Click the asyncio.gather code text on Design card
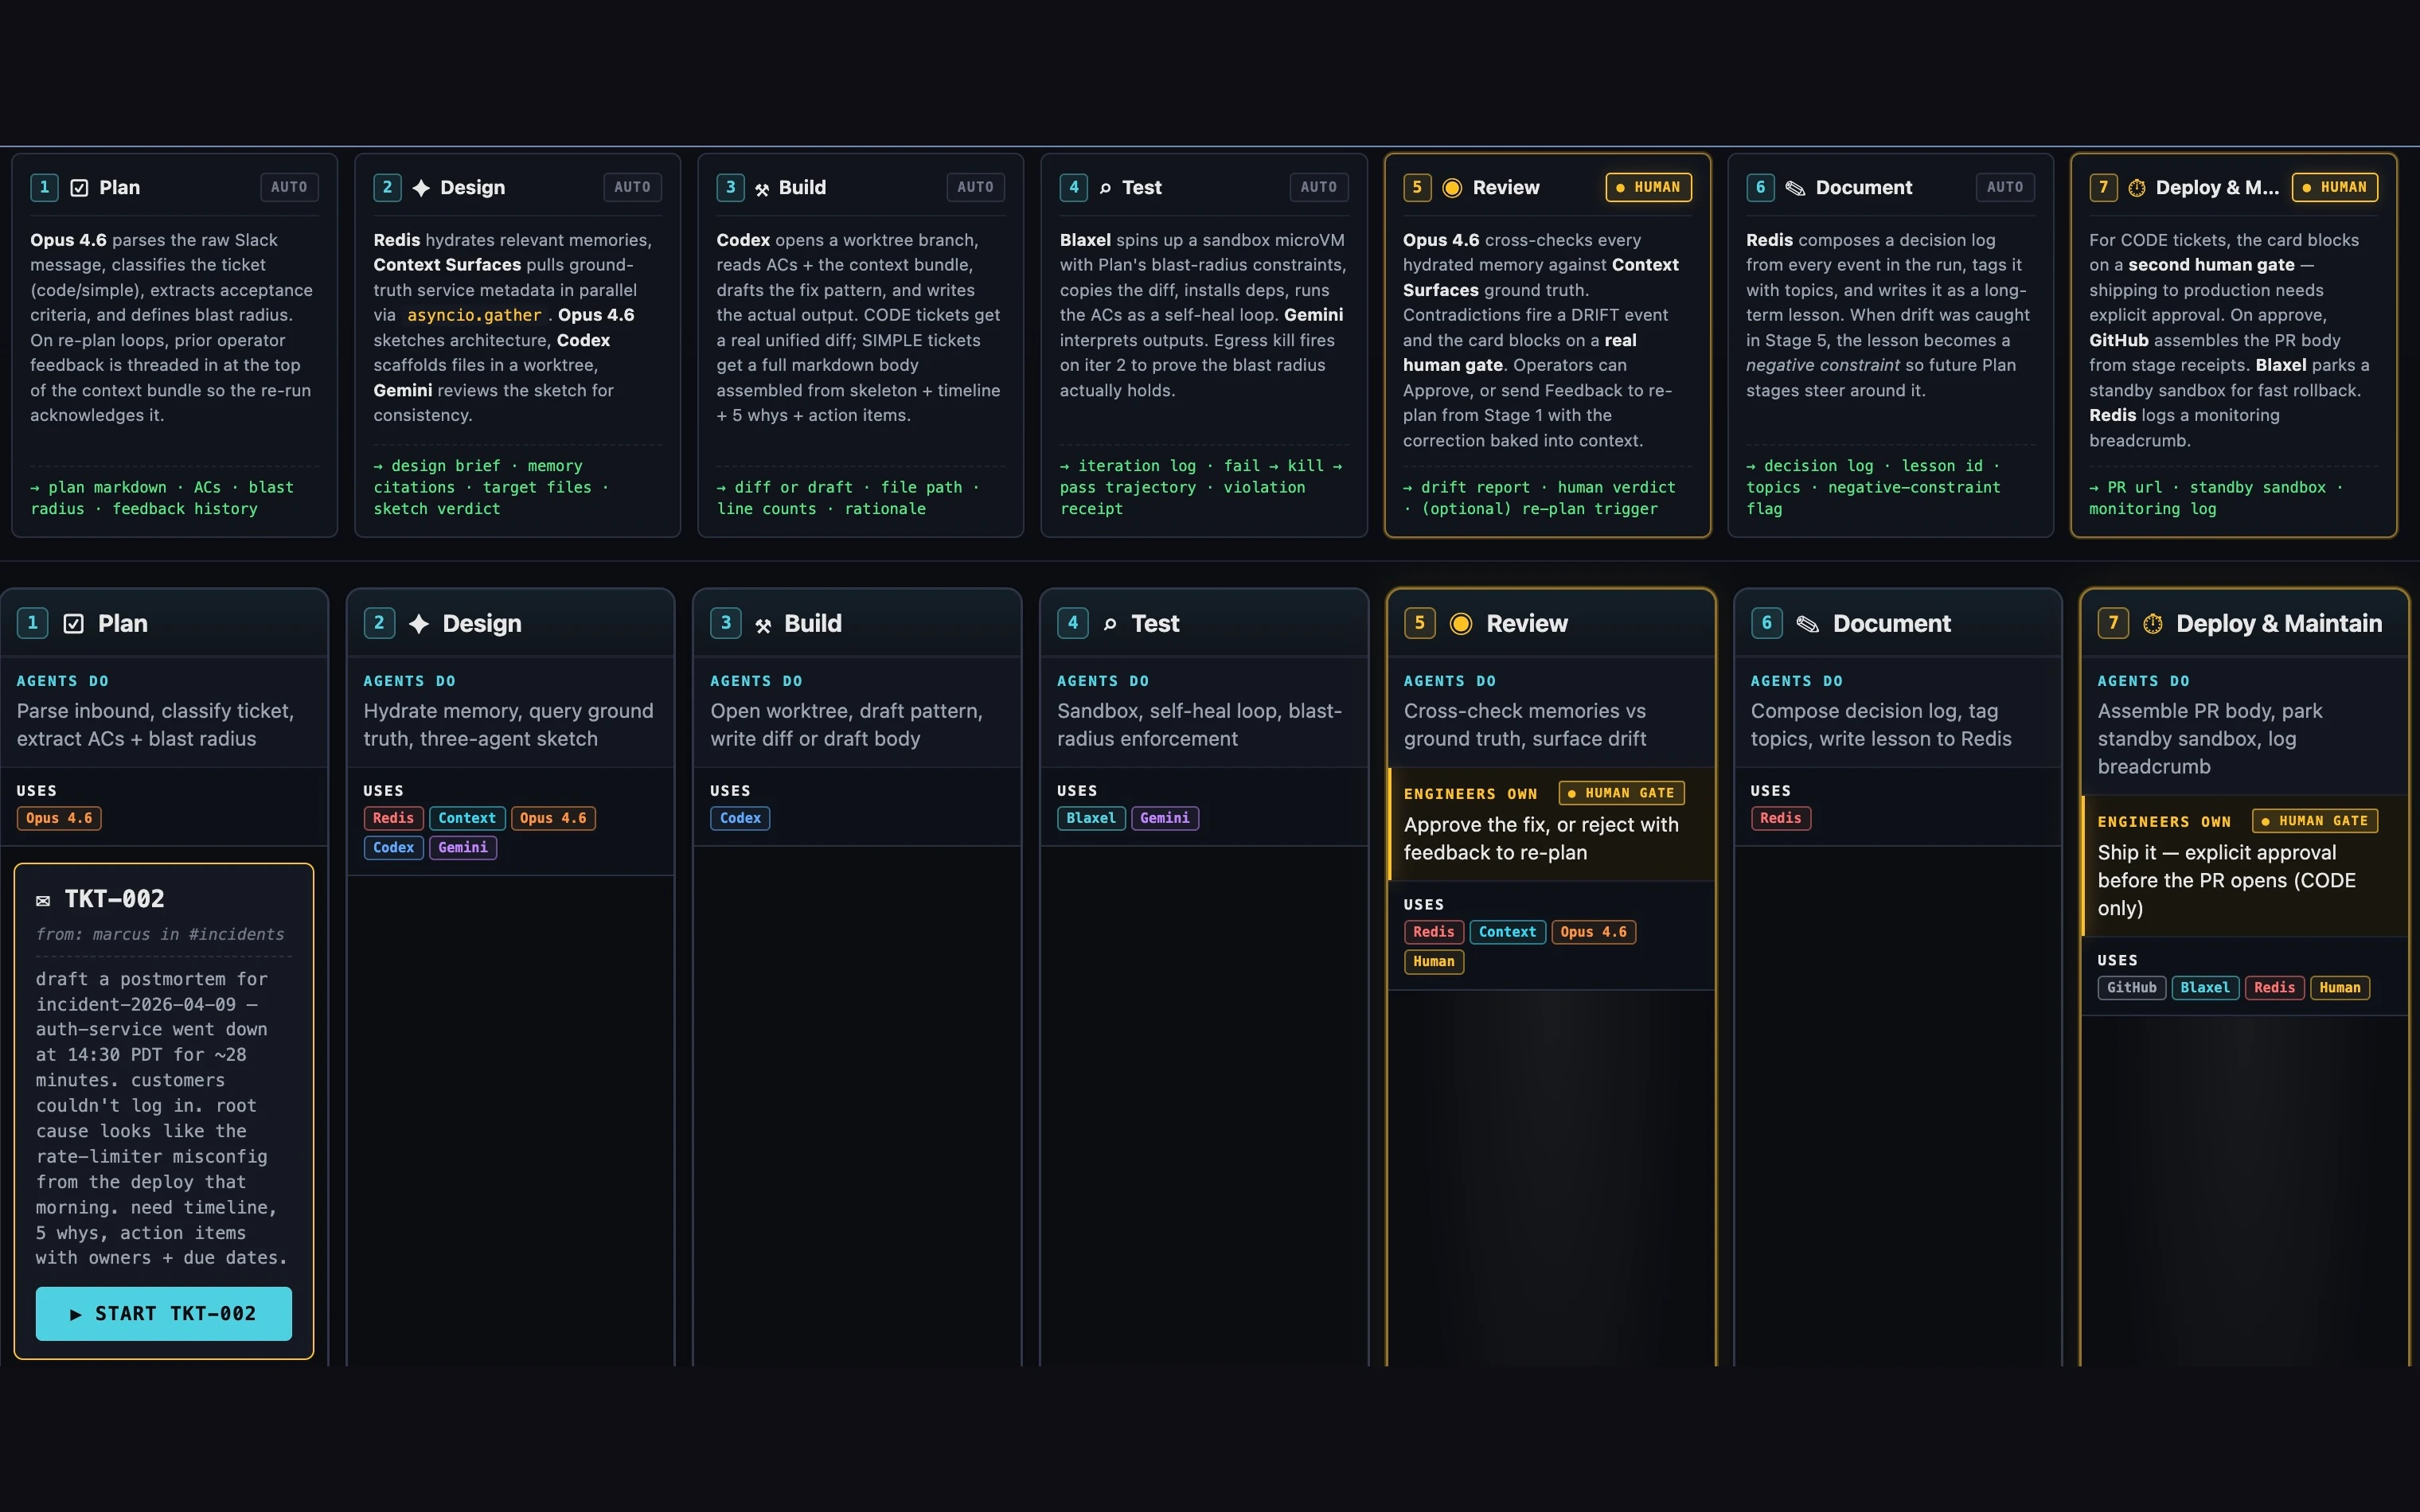Viewport: 2420px width, 1512px height. [x=474, y=315]
